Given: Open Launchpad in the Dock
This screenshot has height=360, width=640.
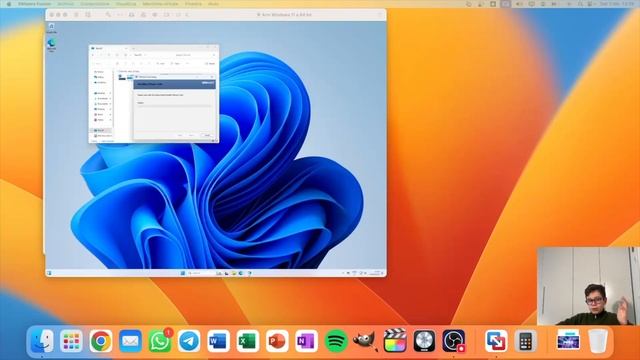Looking at the screenshot, I should click(71, 341).
